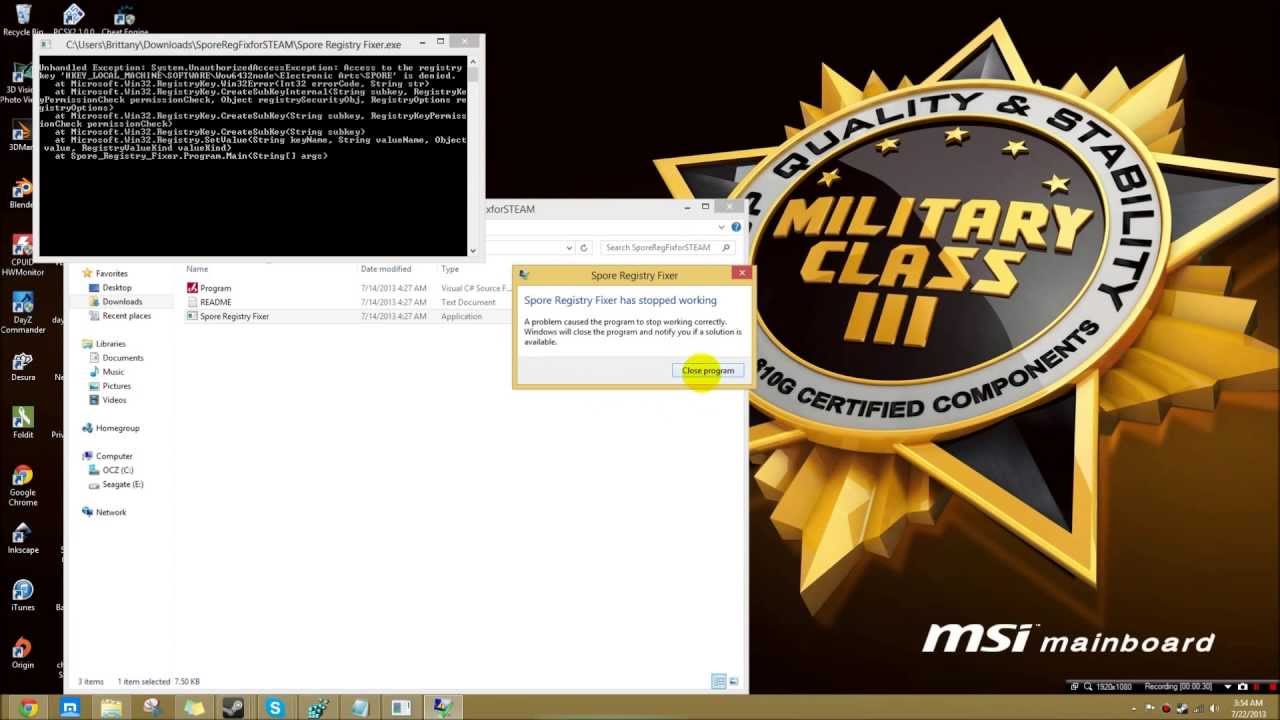Open the Foldit desktop icon
The image size is (1280, 720).
pyautogui.click(x=22, y=422)
